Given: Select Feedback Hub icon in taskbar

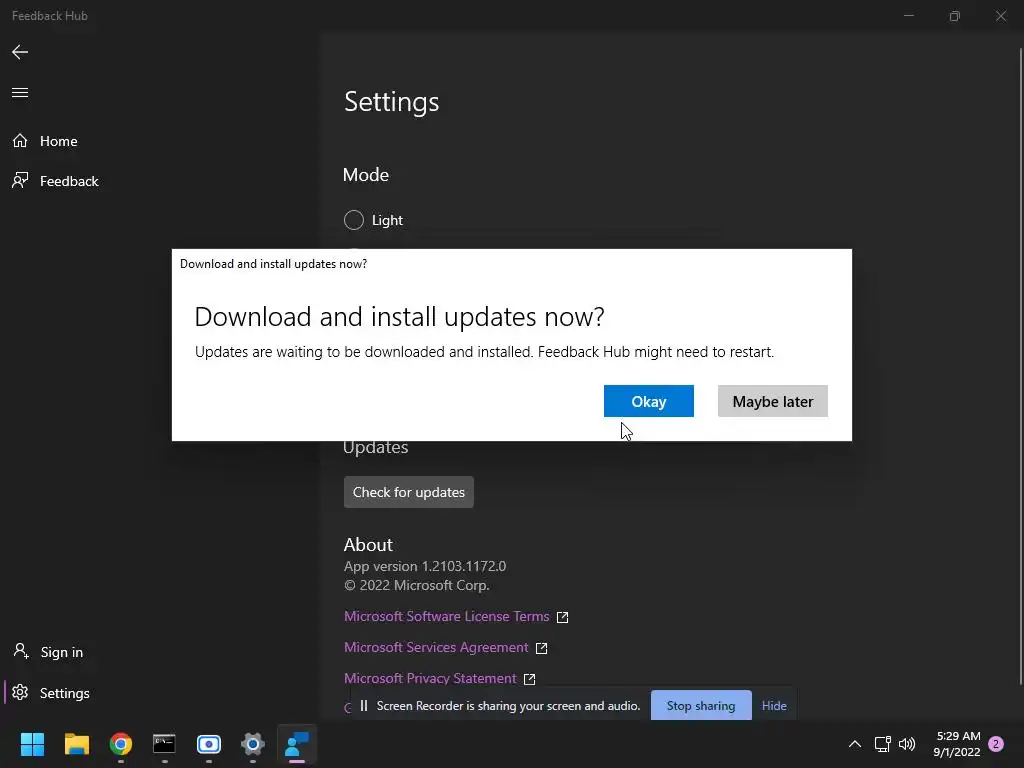Looking at the screenshot, I should pos(296,744).
